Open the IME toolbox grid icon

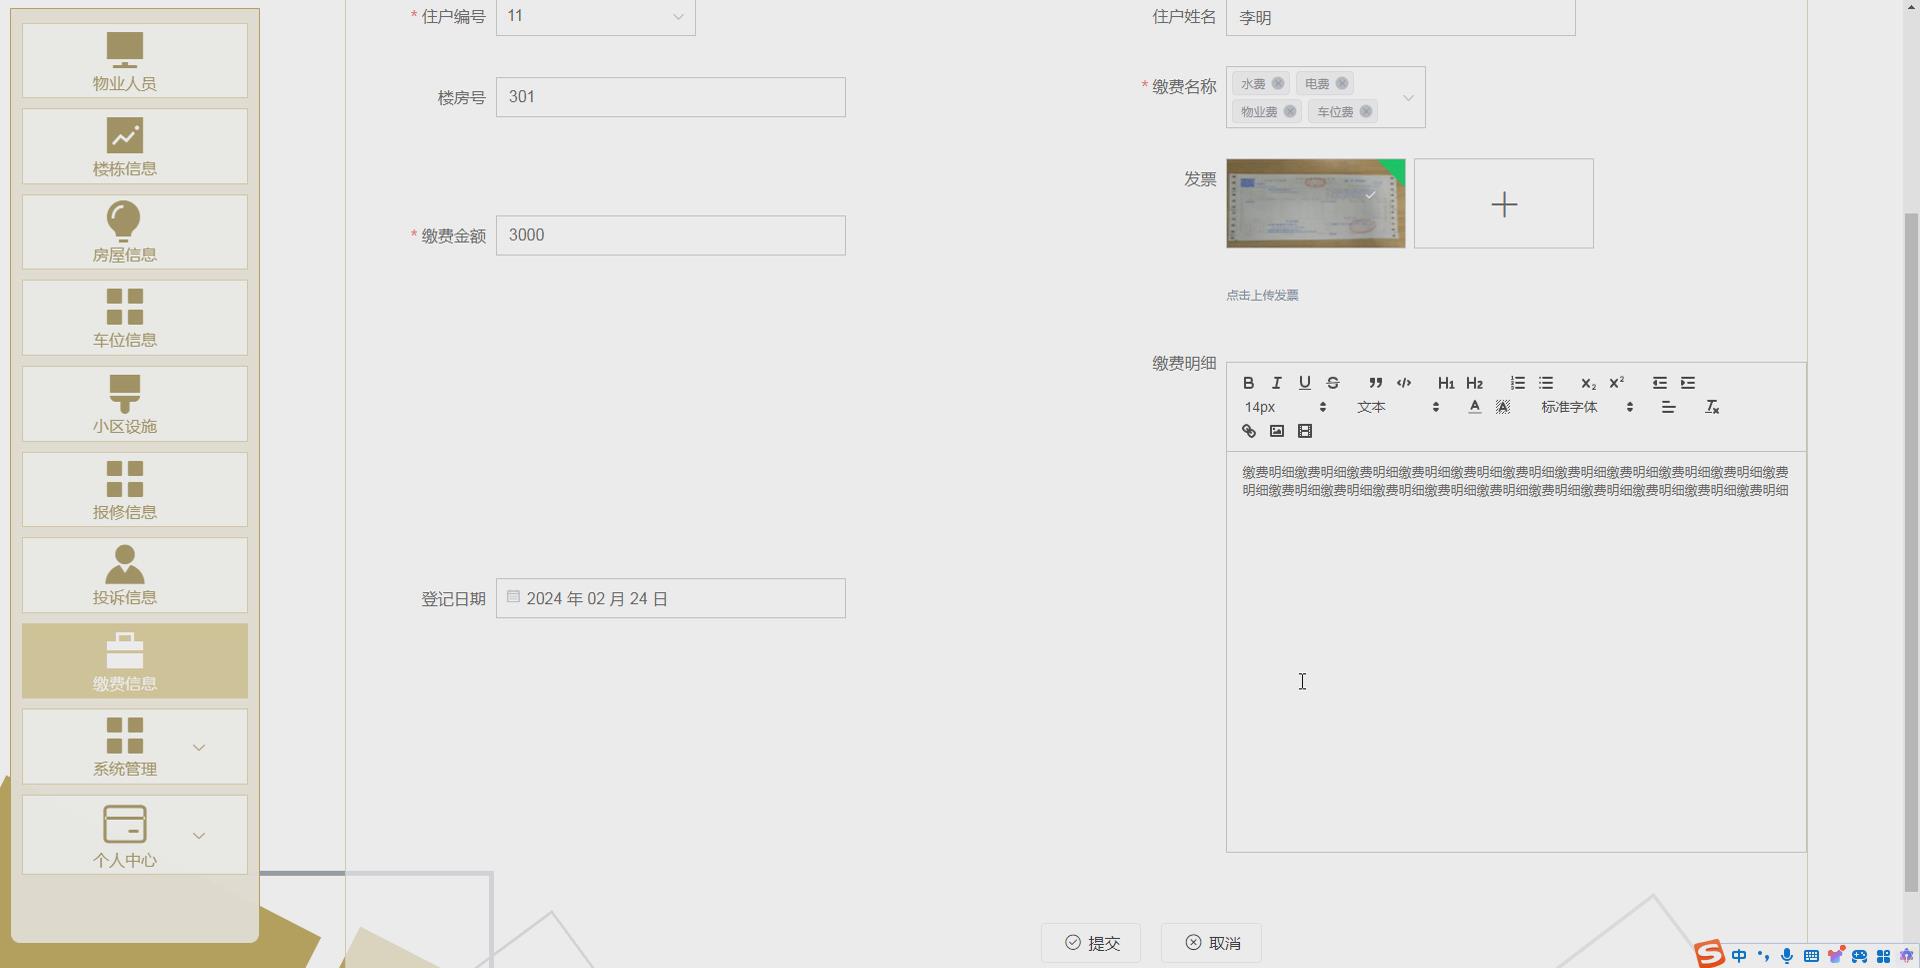(x=1883, y=957)
